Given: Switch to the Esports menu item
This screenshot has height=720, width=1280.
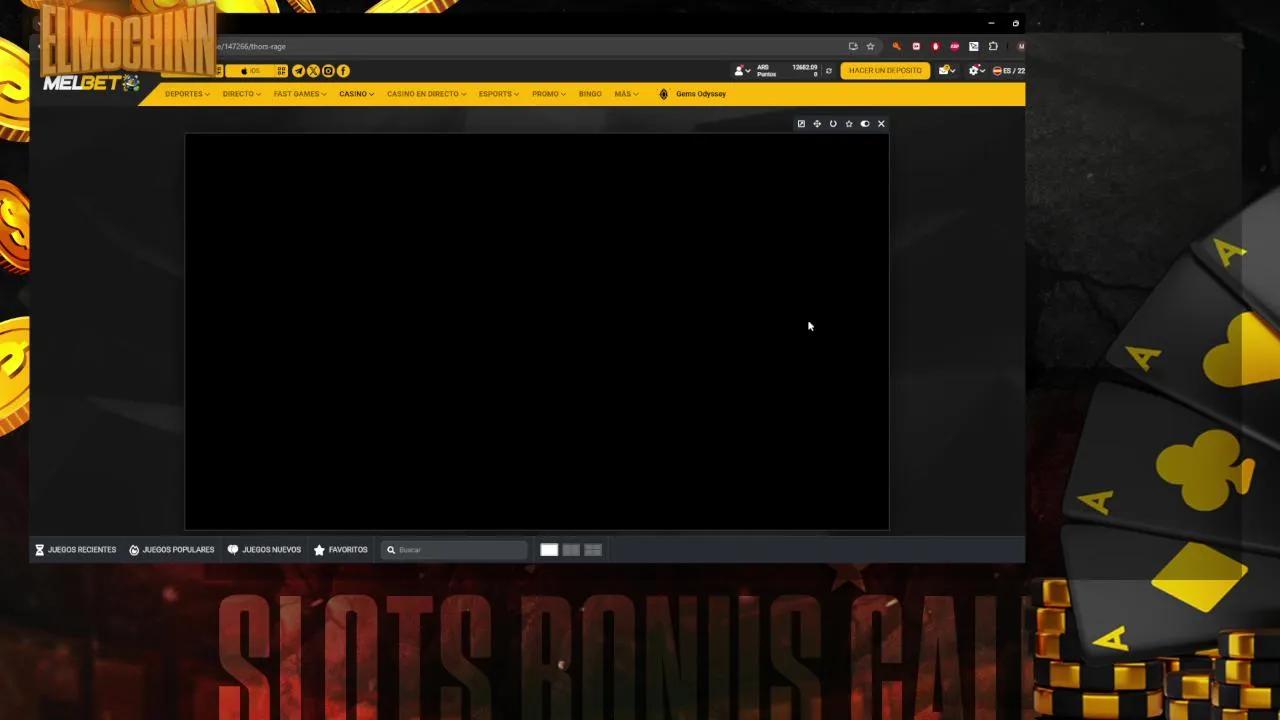Looking at the screenshot, I should (497, 93).
